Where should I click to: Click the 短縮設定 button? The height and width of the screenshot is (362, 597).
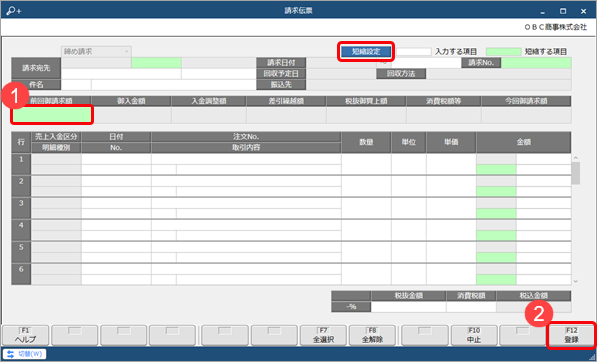pyautogui.click(x=366, y=51)
